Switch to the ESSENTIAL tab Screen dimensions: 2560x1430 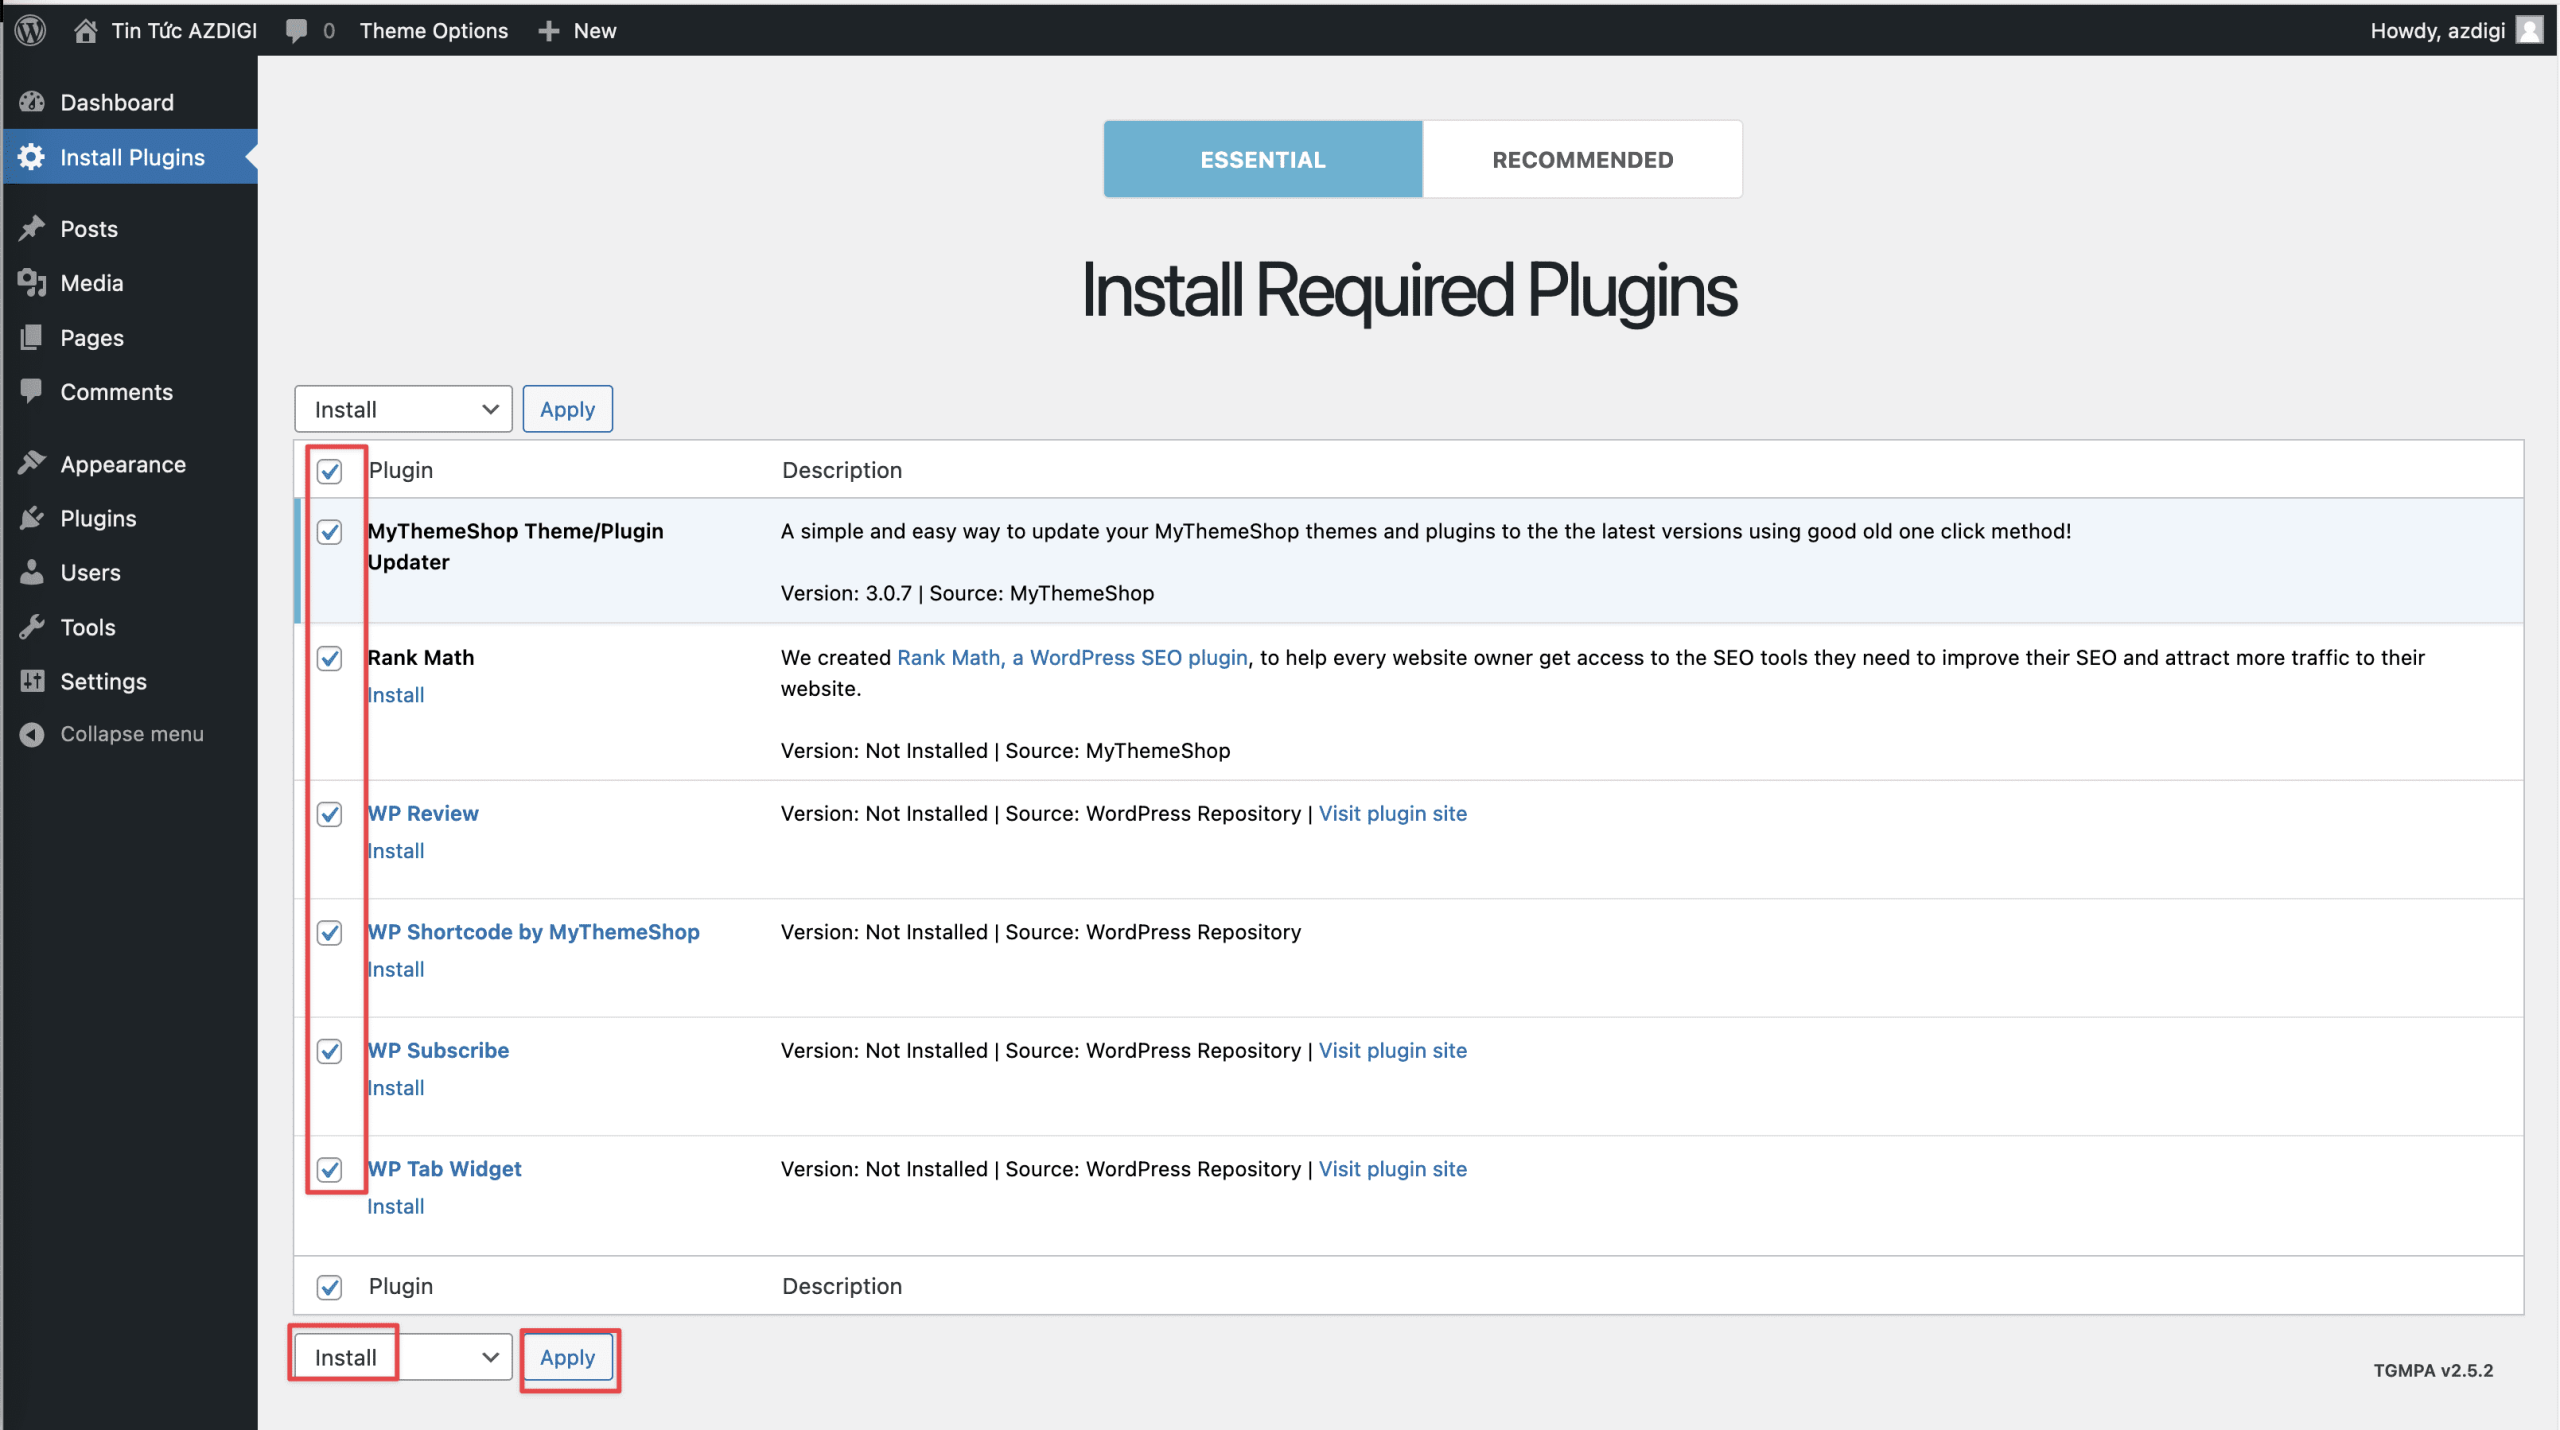tap(1263, 159)
